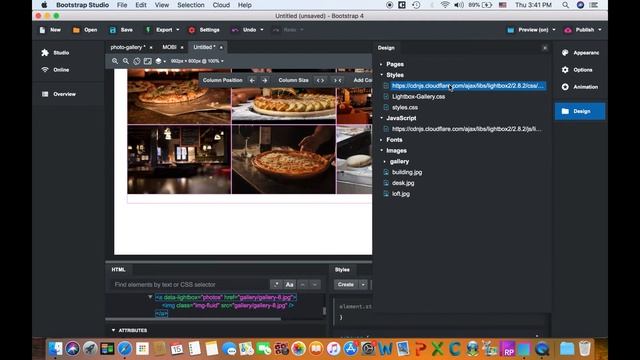Viewport: 640px width, 360px height.
Task: Select styles.css in Styles
Action: [405, 107]
